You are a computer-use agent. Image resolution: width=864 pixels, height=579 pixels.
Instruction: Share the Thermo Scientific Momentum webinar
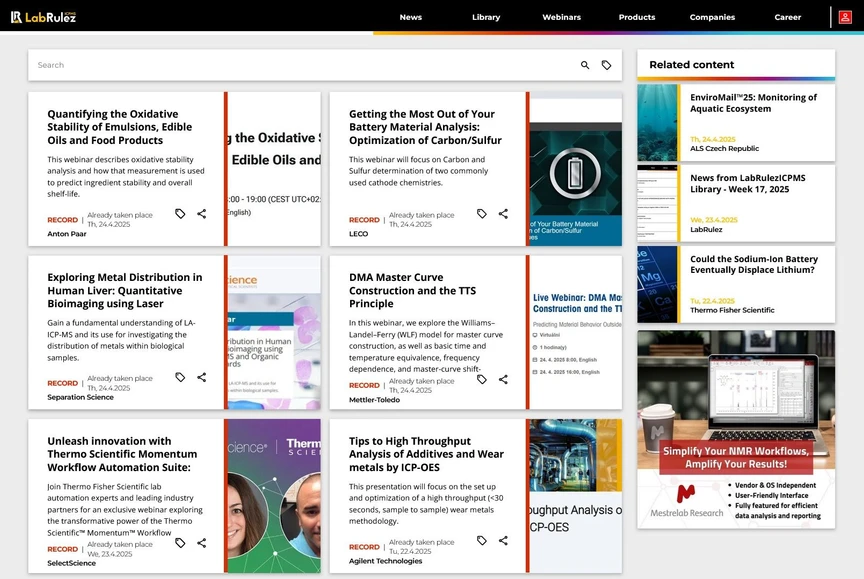point(202,543)
